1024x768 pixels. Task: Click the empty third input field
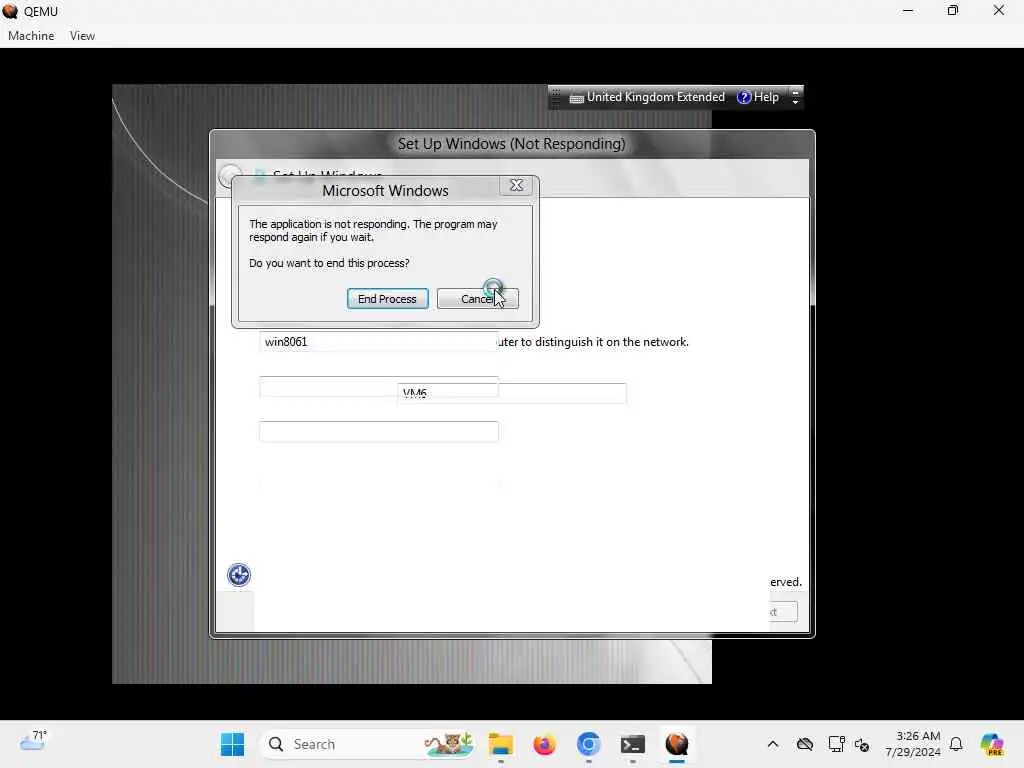coord(378,431)
